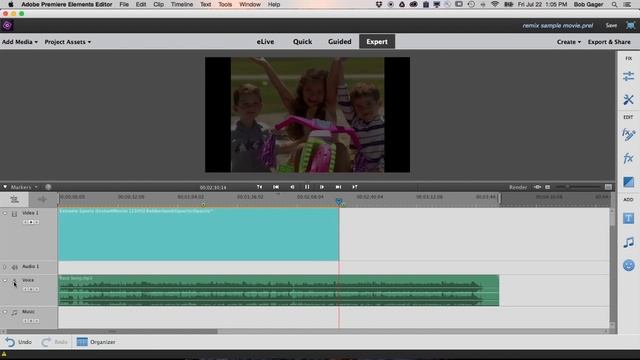640x360 pixels.
Task: Open the Applied Effects panel
Action: [629, 134]
